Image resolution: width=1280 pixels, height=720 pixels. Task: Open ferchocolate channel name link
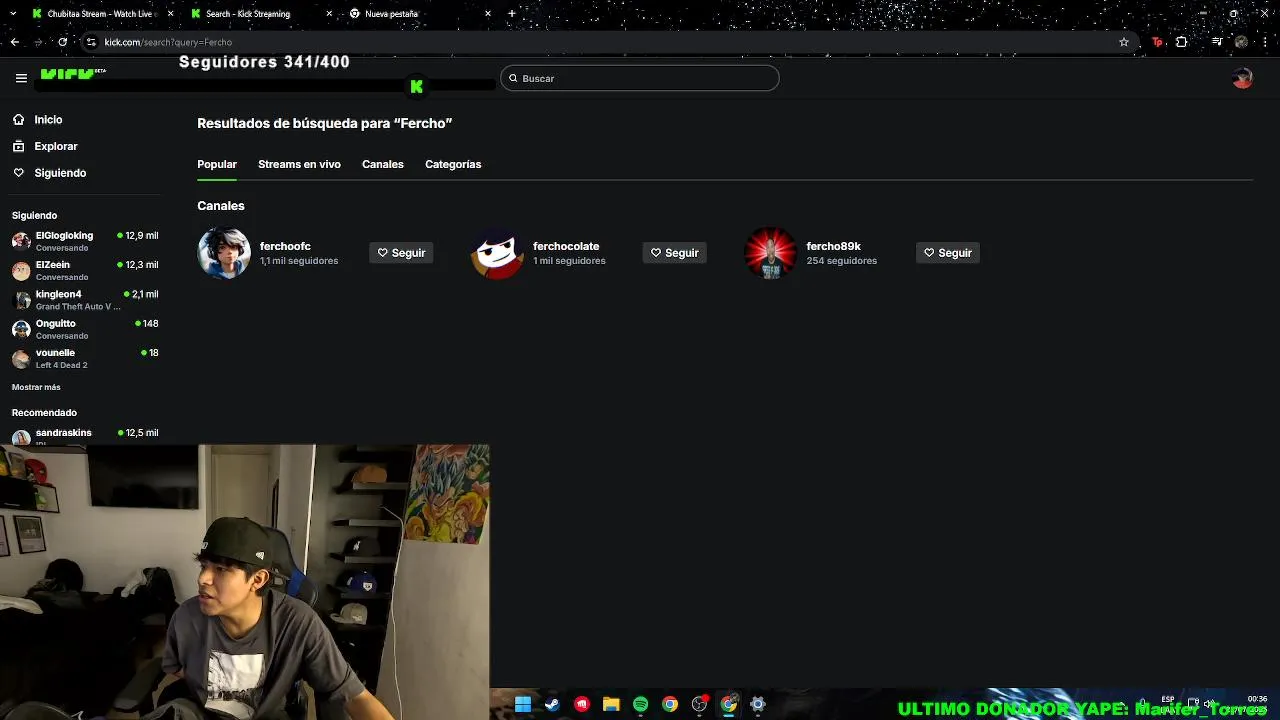pyautogui.click(x=566, y=246)
